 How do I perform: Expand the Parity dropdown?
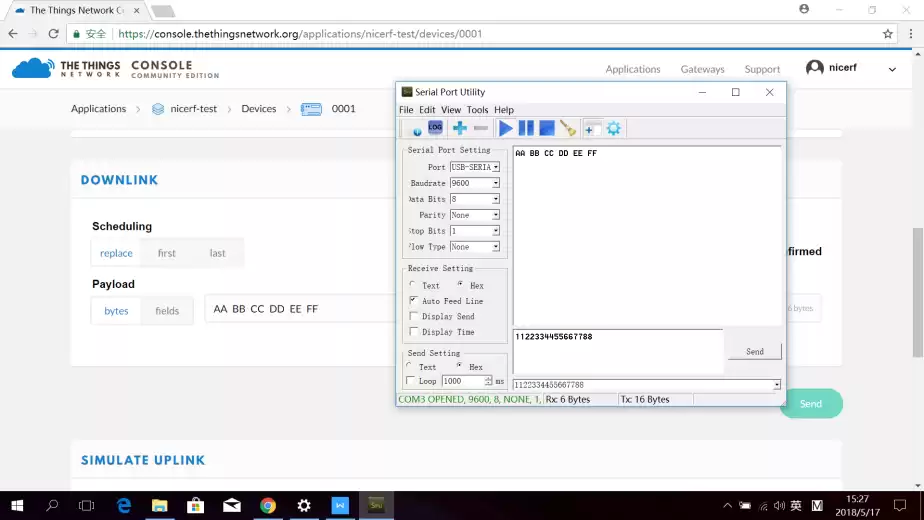pyautogui.click(x=495, y=215)
